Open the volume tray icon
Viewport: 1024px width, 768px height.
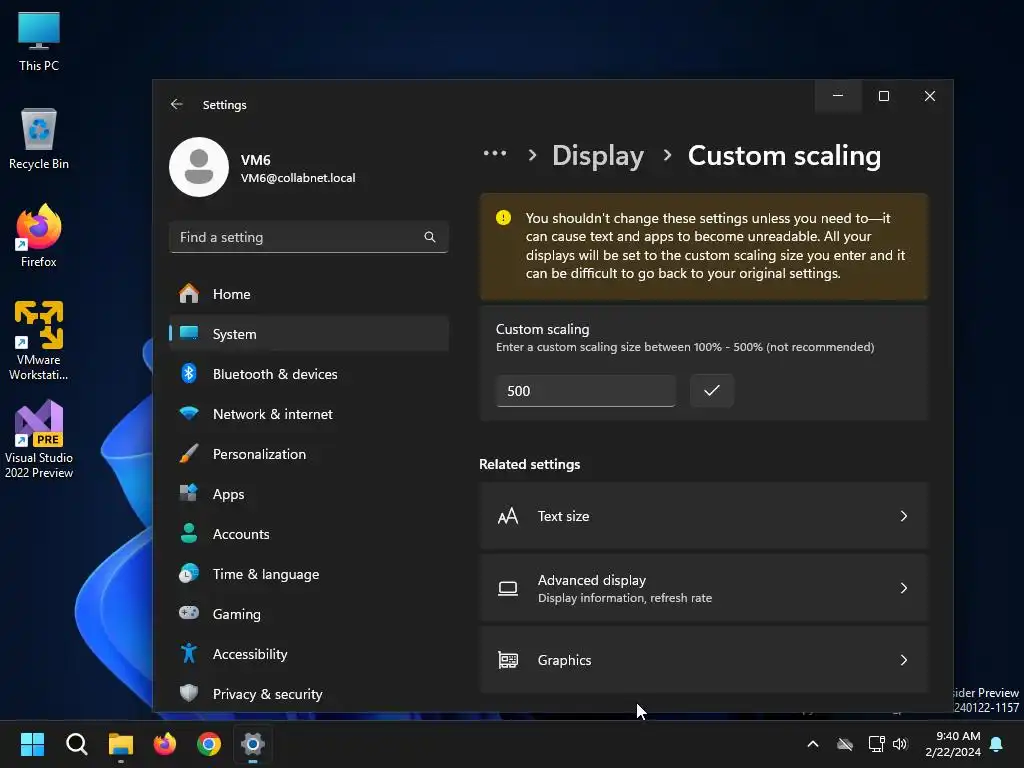coord(901,744)
